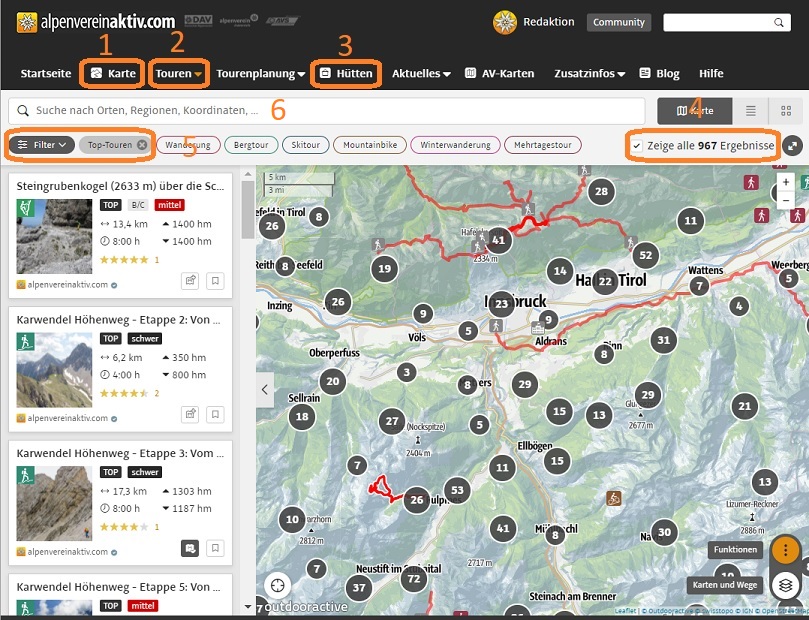Open the Karten und Wege layers icon
The image size is (809, 620).
[x=785, y=585]
